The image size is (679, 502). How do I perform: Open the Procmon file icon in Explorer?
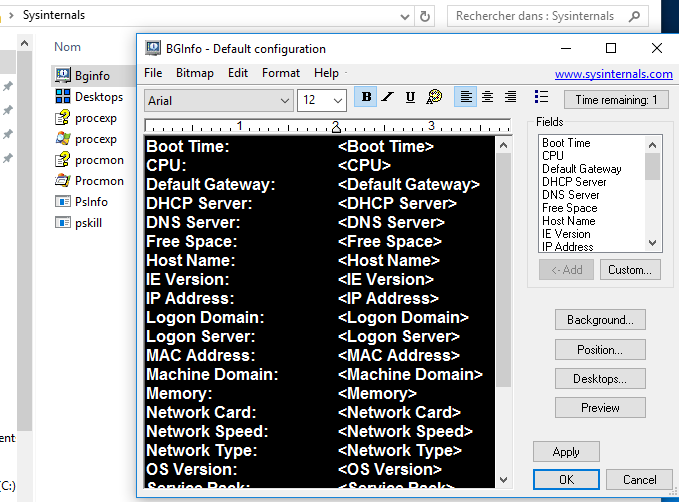(x=62, y=181)
